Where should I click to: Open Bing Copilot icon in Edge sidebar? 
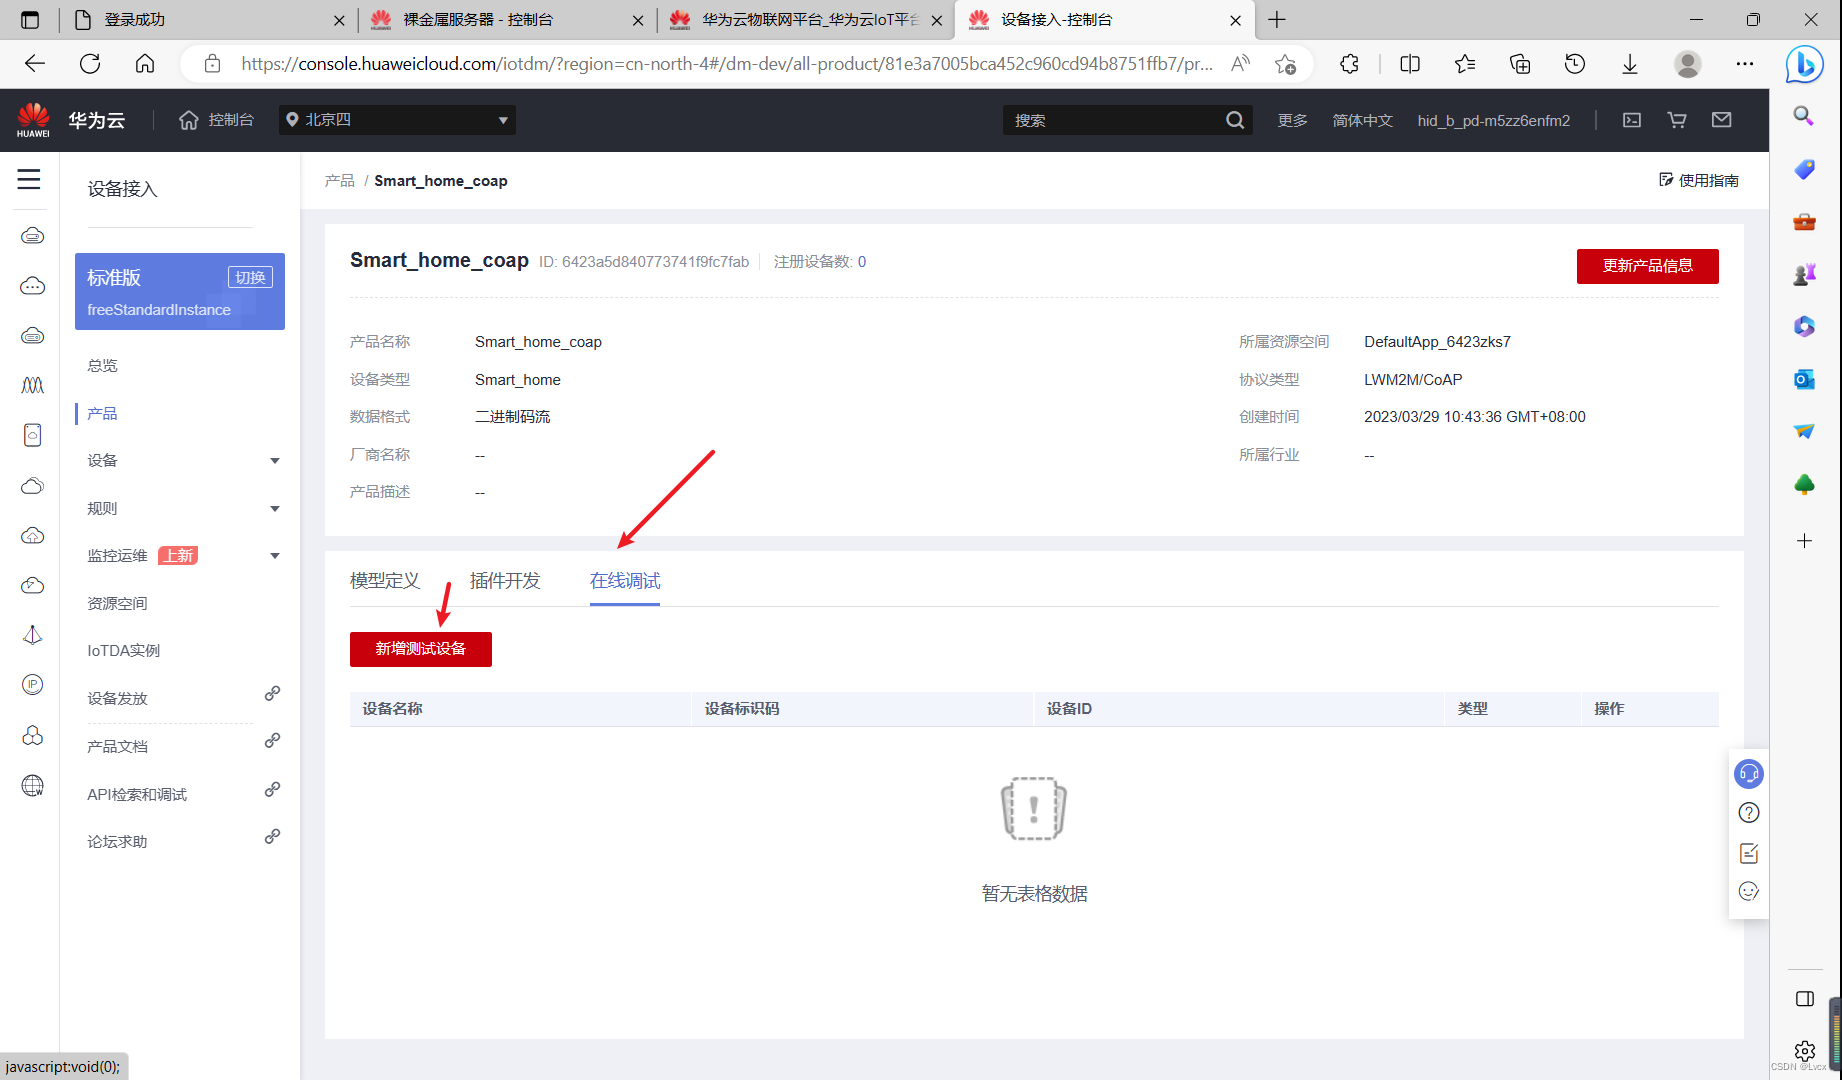[x=1805, y=65]
